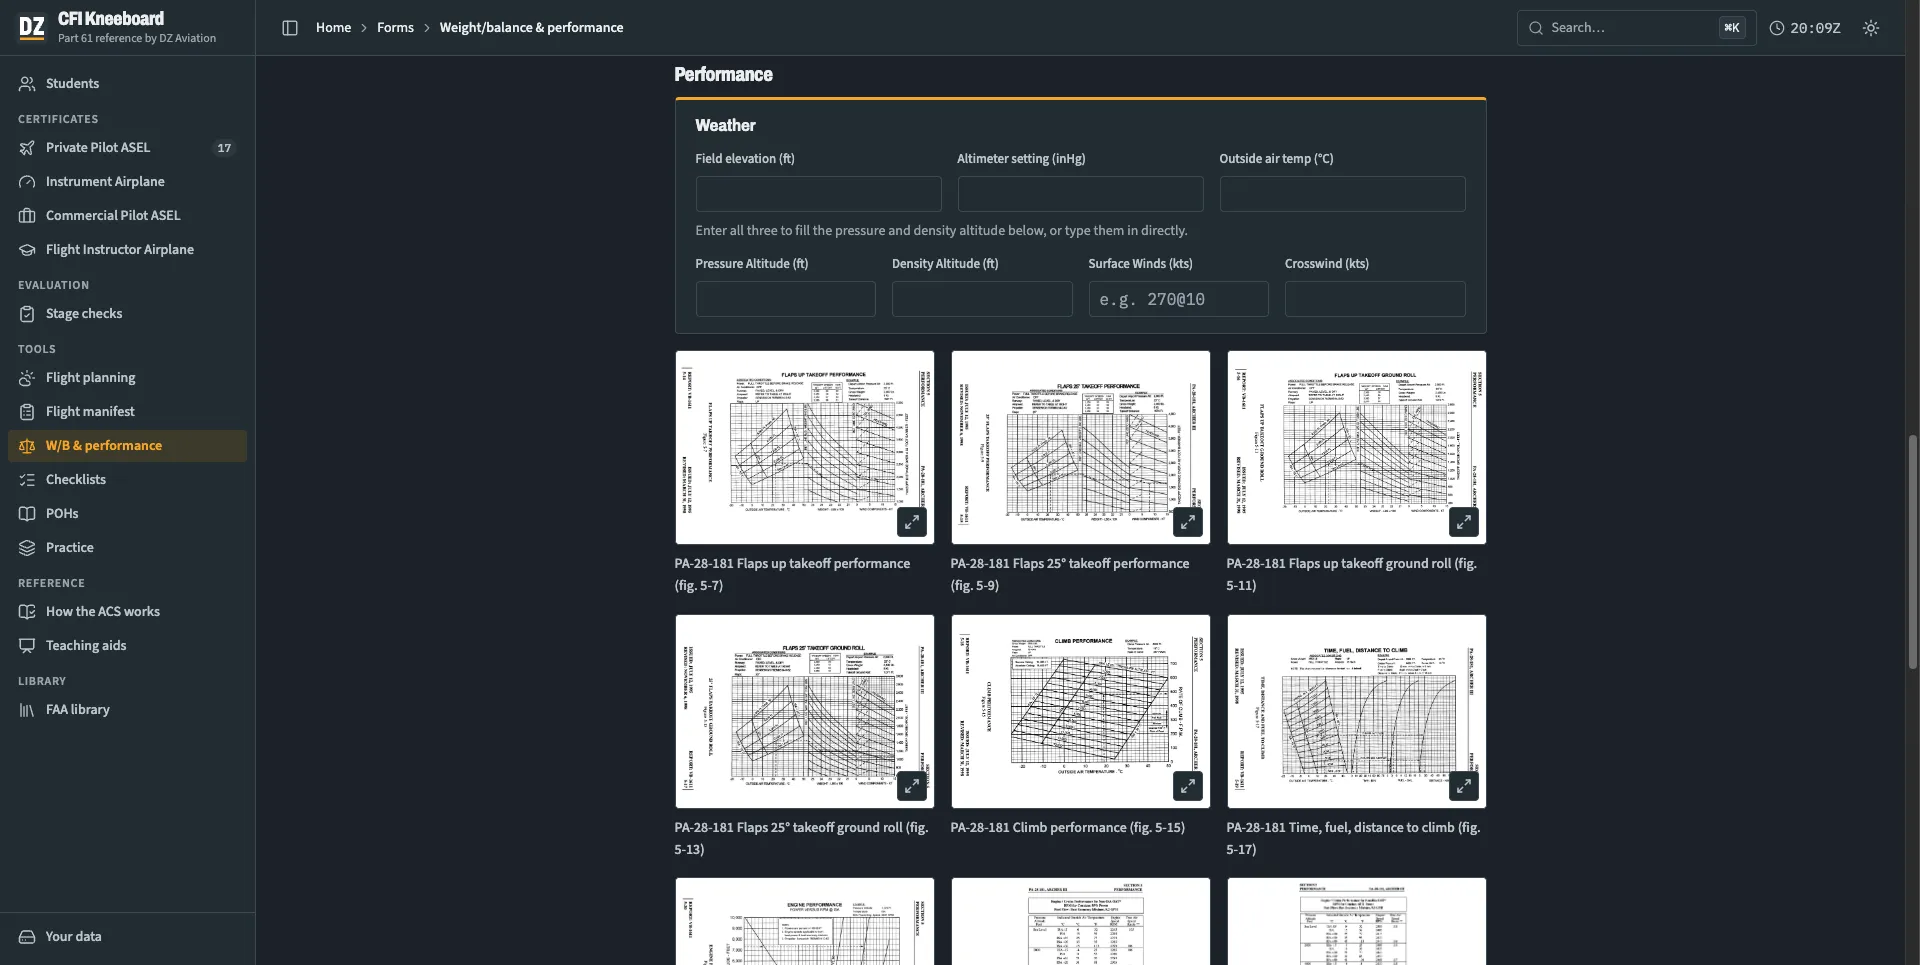Focus the Search box
The image size is (1920, 965).
(1636, 28)
